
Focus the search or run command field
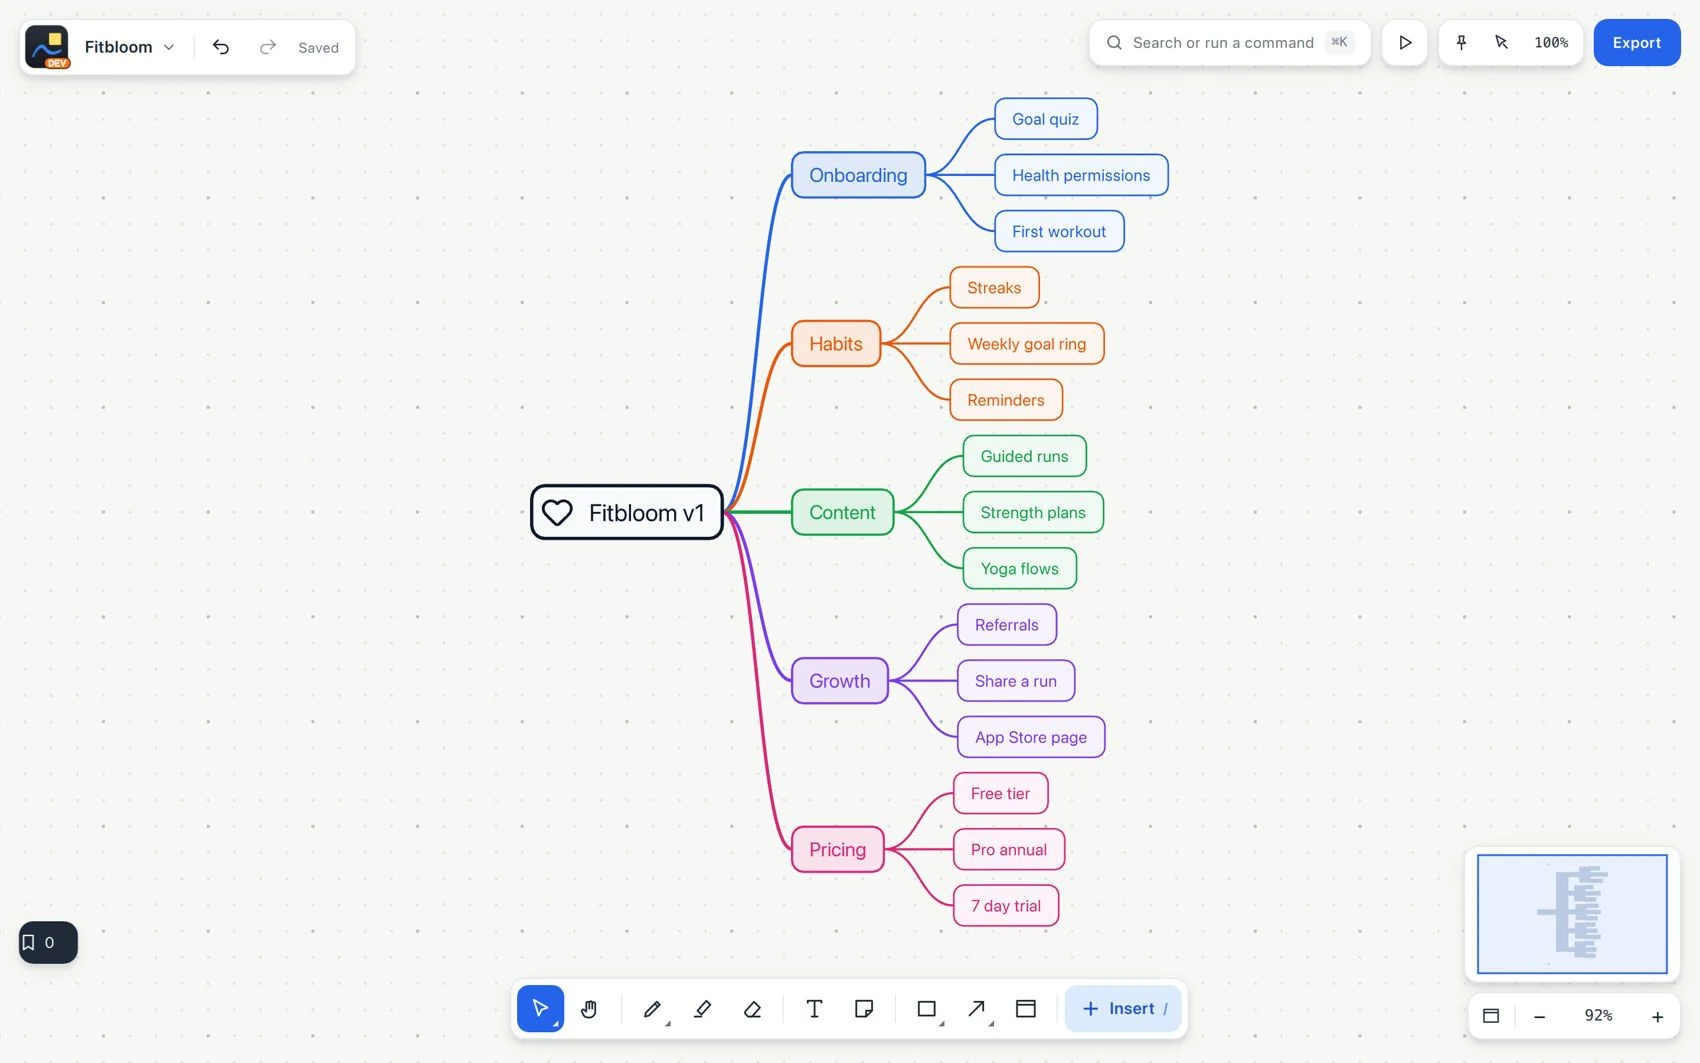[x=1229, y=42]
